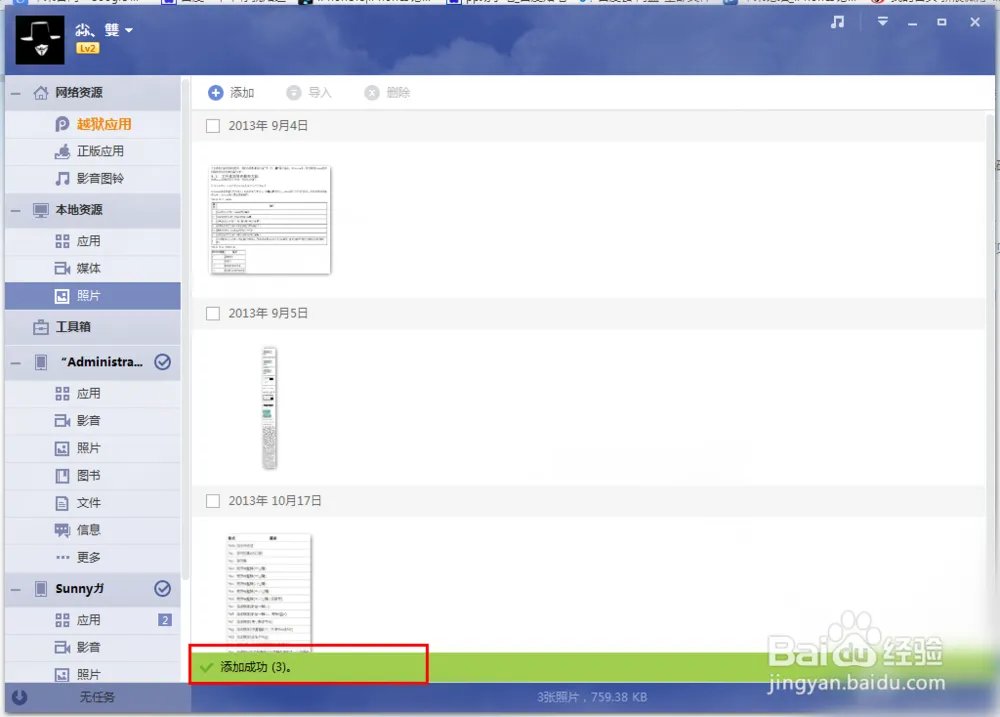Image resolution: width=1000 pixels, height=717 pixels.
Task: Open the title bar dropdown menu icon
Action: coord(883,22)
